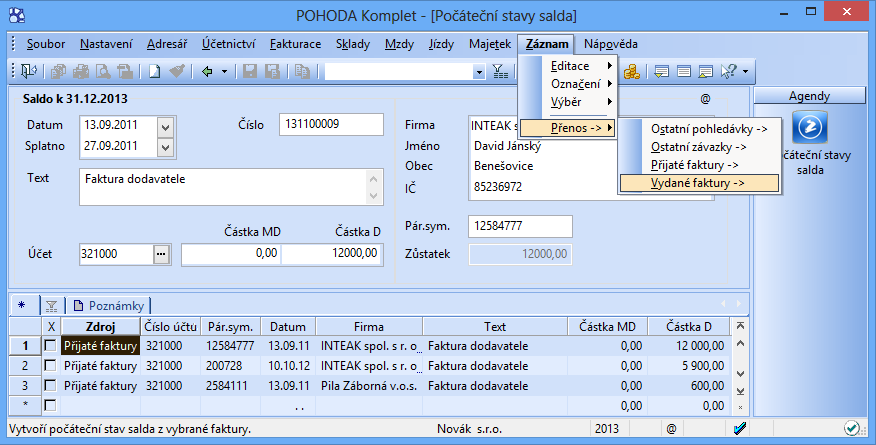Click the context help cursor question icon
Image resolution: width=876 pixels, height=445 pixels.
point(729,71)
